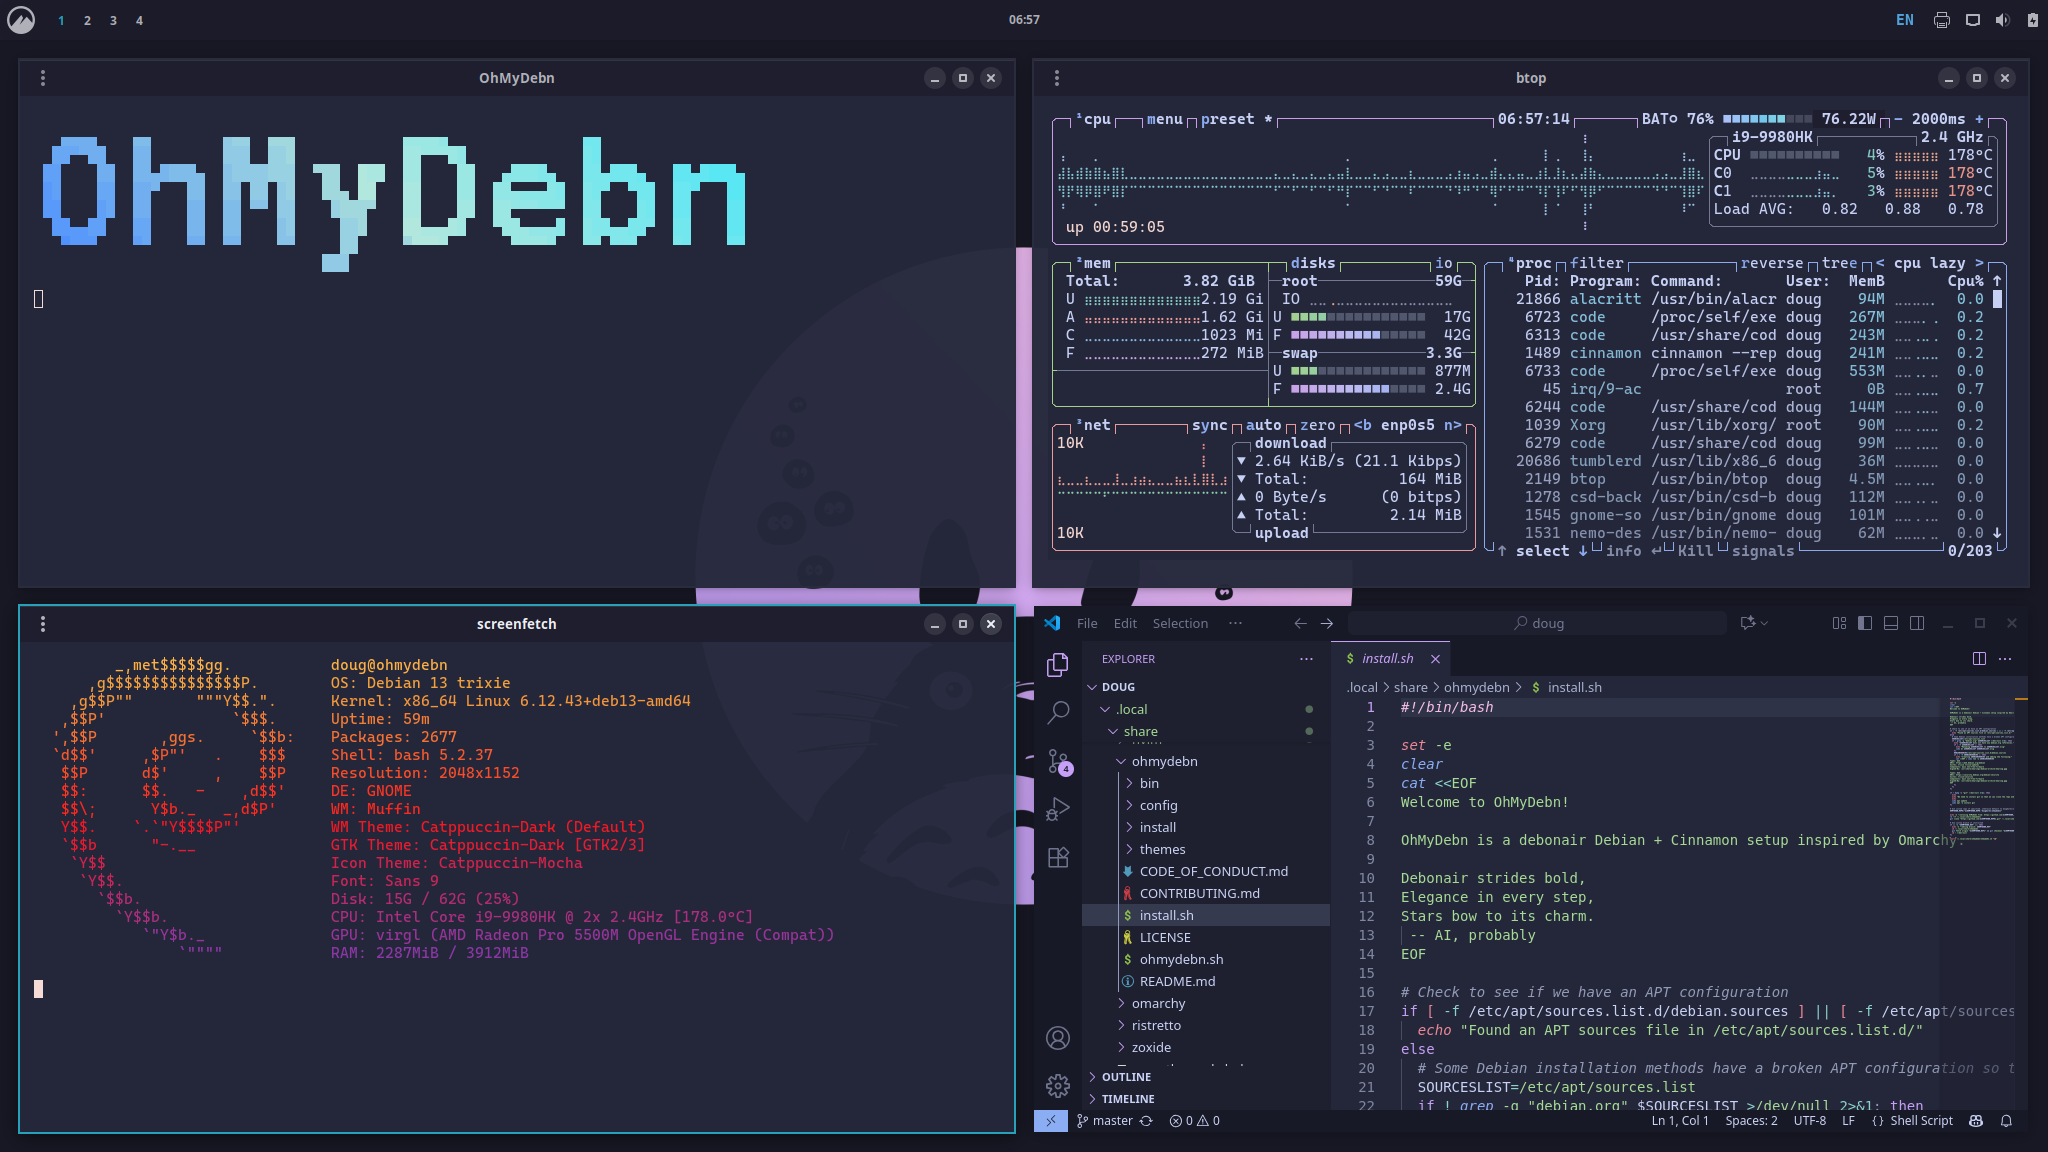Image resolution: width=2048 pixels, height=1152 pixels.
Task: Expand the themes folder
Action: click(1162, 849)
